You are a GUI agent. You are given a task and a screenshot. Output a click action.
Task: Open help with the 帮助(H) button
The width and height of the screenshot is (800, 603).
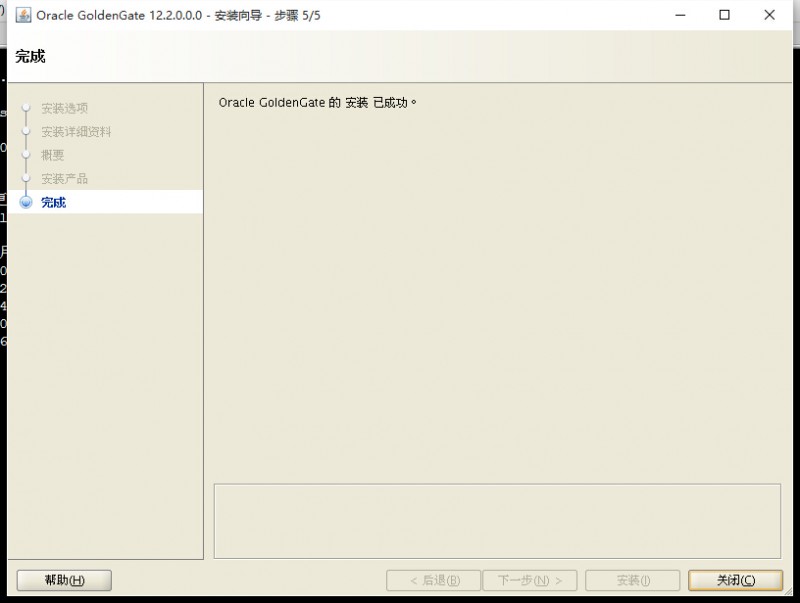pyautogui.click(x=63, y=580)
